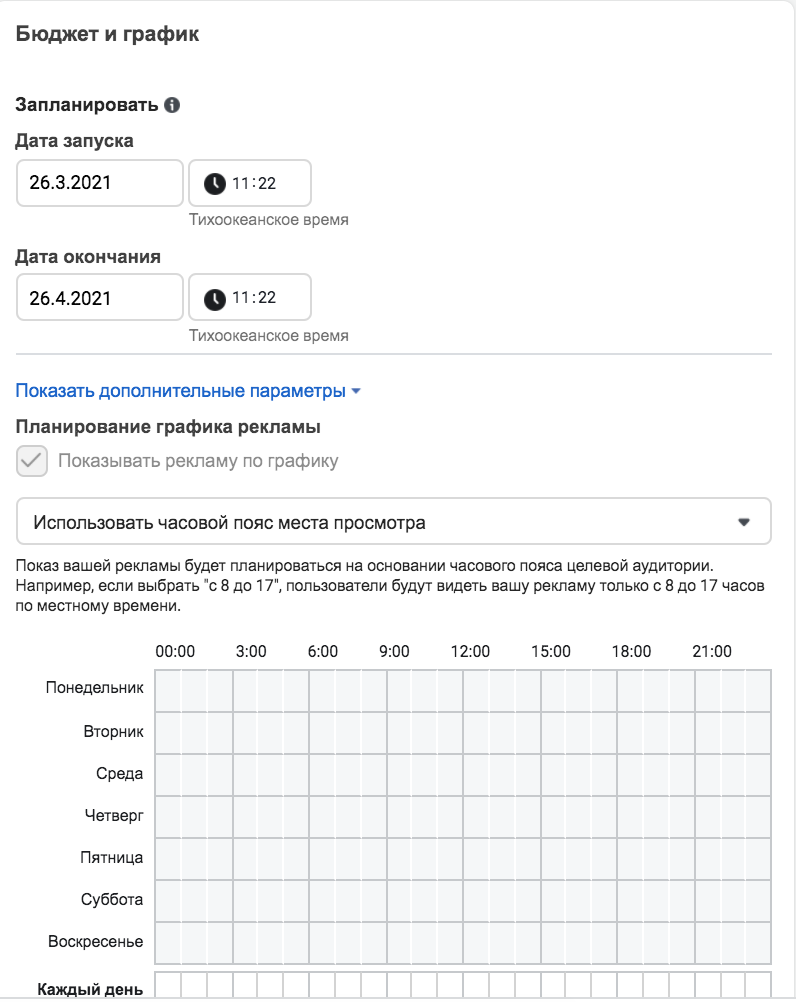Click the info icon next to Запланировать
This screenshot has height=1002, width=796.
click(172, 105)
